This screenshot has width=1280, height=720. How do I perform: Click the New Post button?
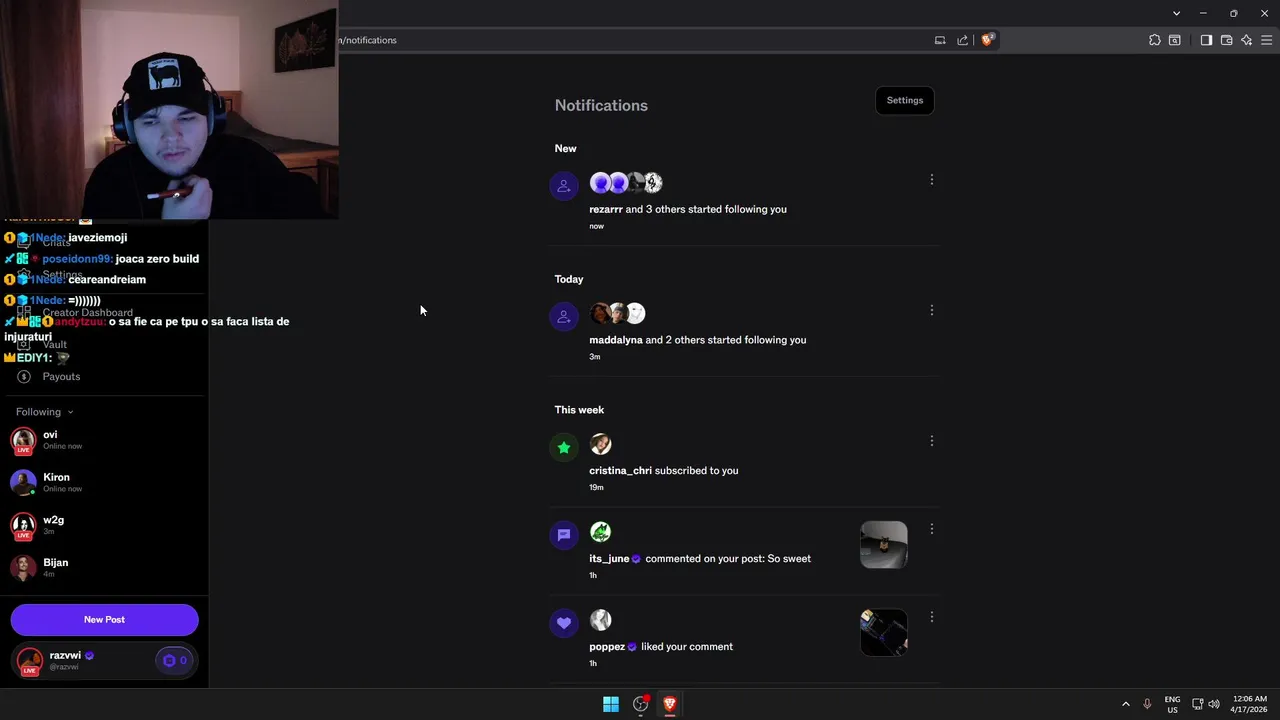tap(104, 619)
